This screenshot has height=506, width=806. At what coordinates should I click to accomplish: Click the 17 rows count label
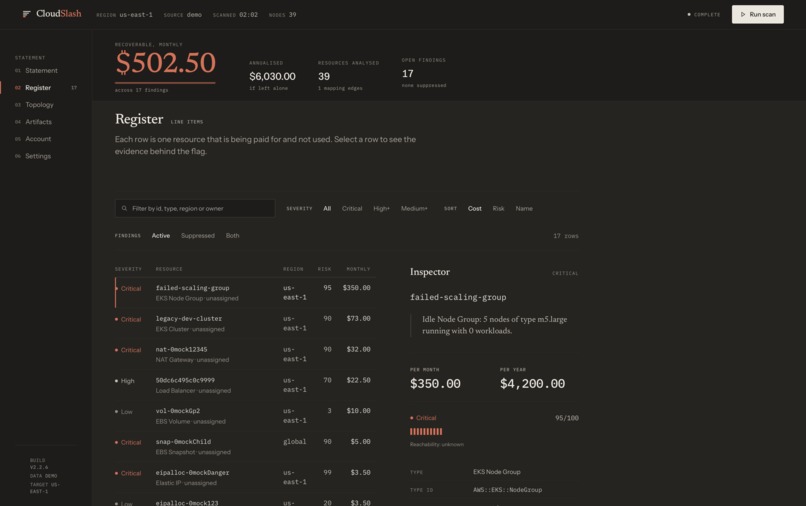566,236
